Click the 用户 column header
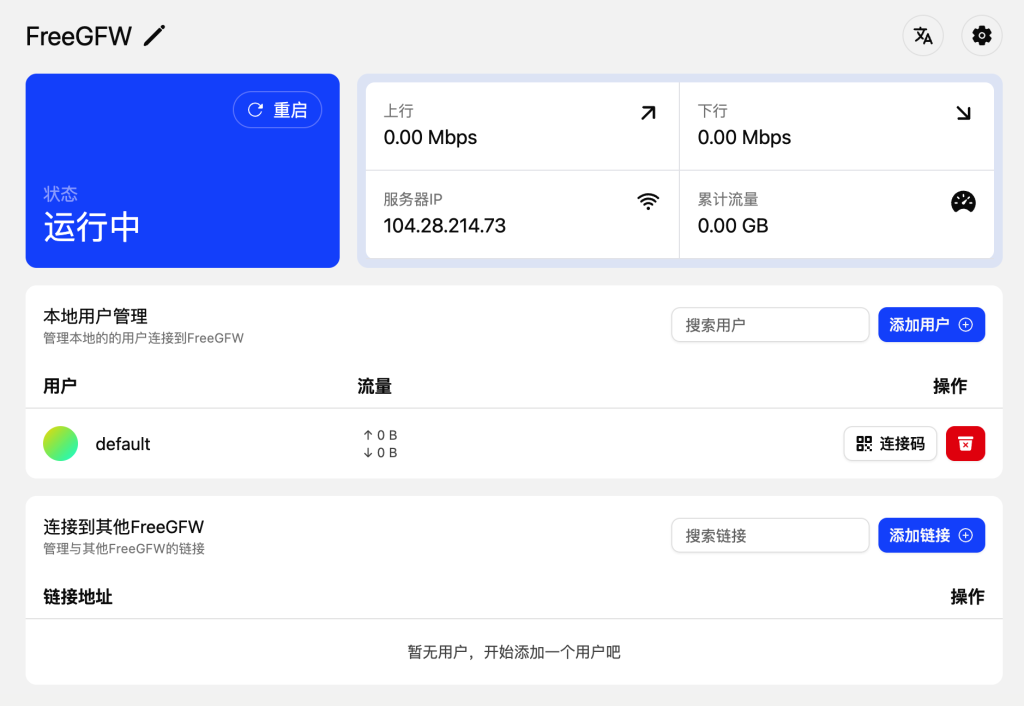 (60, 386)
